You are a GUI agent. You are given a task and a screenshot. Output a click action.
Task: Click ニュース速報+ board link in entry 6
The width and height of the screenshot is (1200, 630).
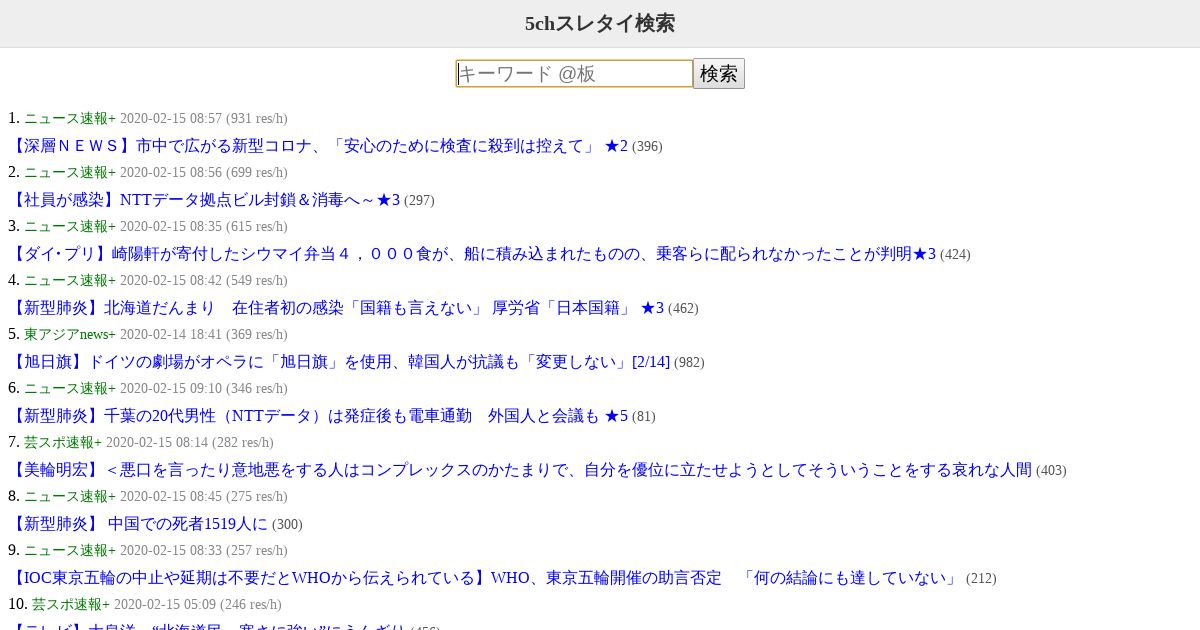pyautogui.click(x=70, y=388)
